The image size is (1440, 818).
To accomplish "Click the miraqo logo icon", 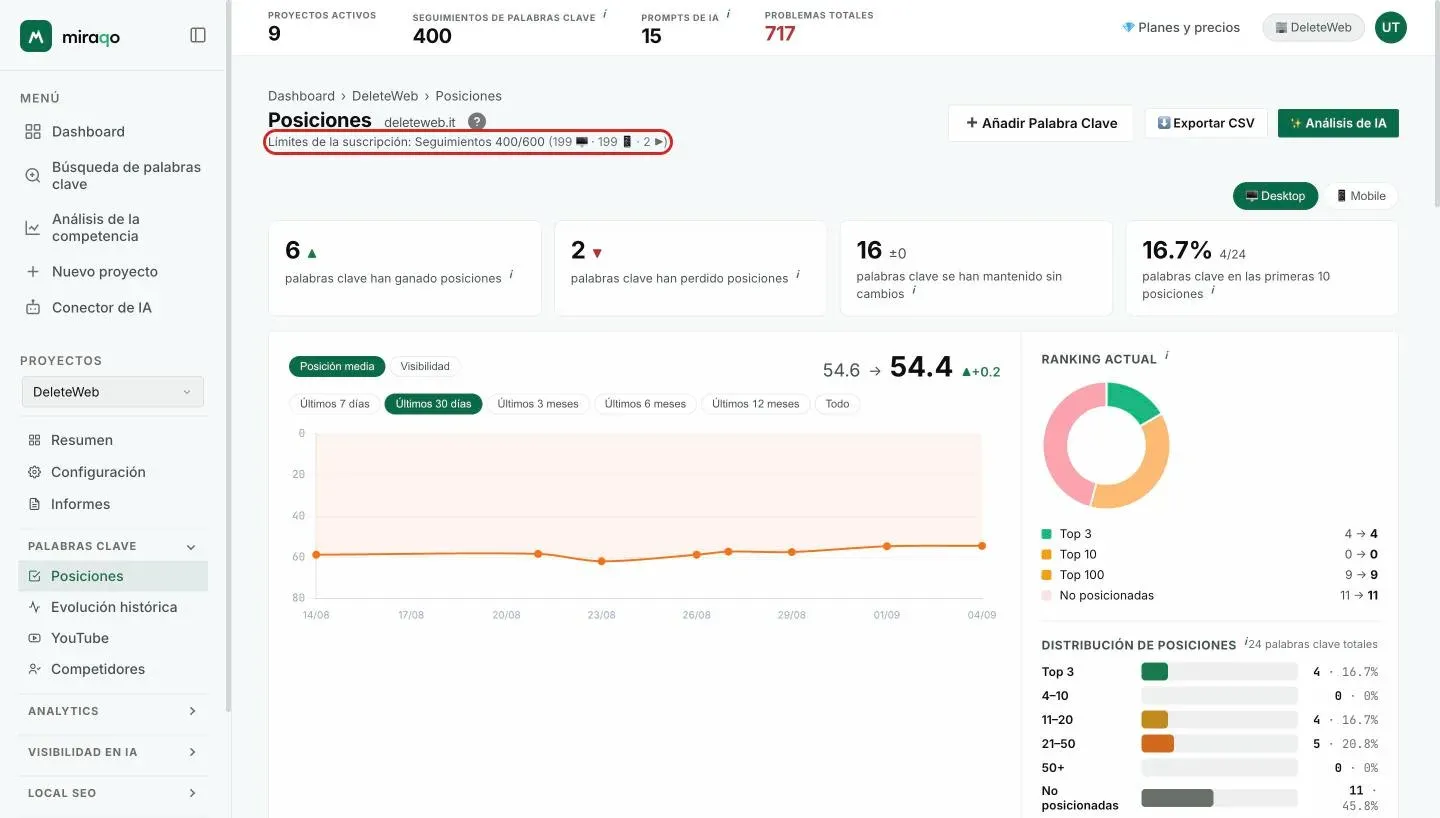I will tap(36, 36).
